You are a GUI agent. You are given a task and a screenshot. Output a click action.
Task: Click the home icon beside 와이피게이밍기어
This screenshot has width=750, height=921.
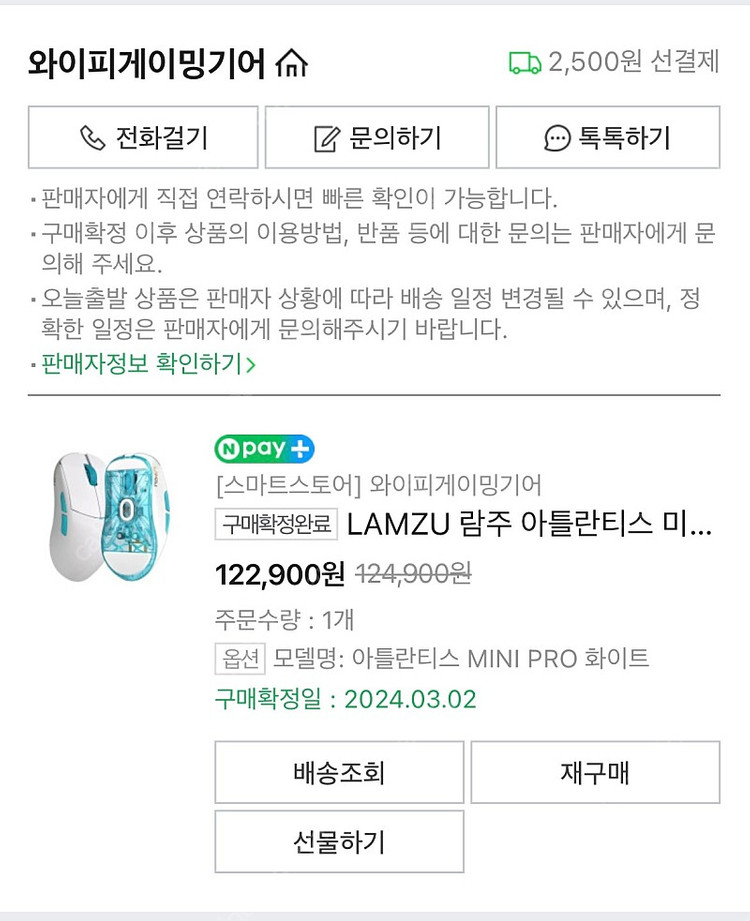[291, 65]
